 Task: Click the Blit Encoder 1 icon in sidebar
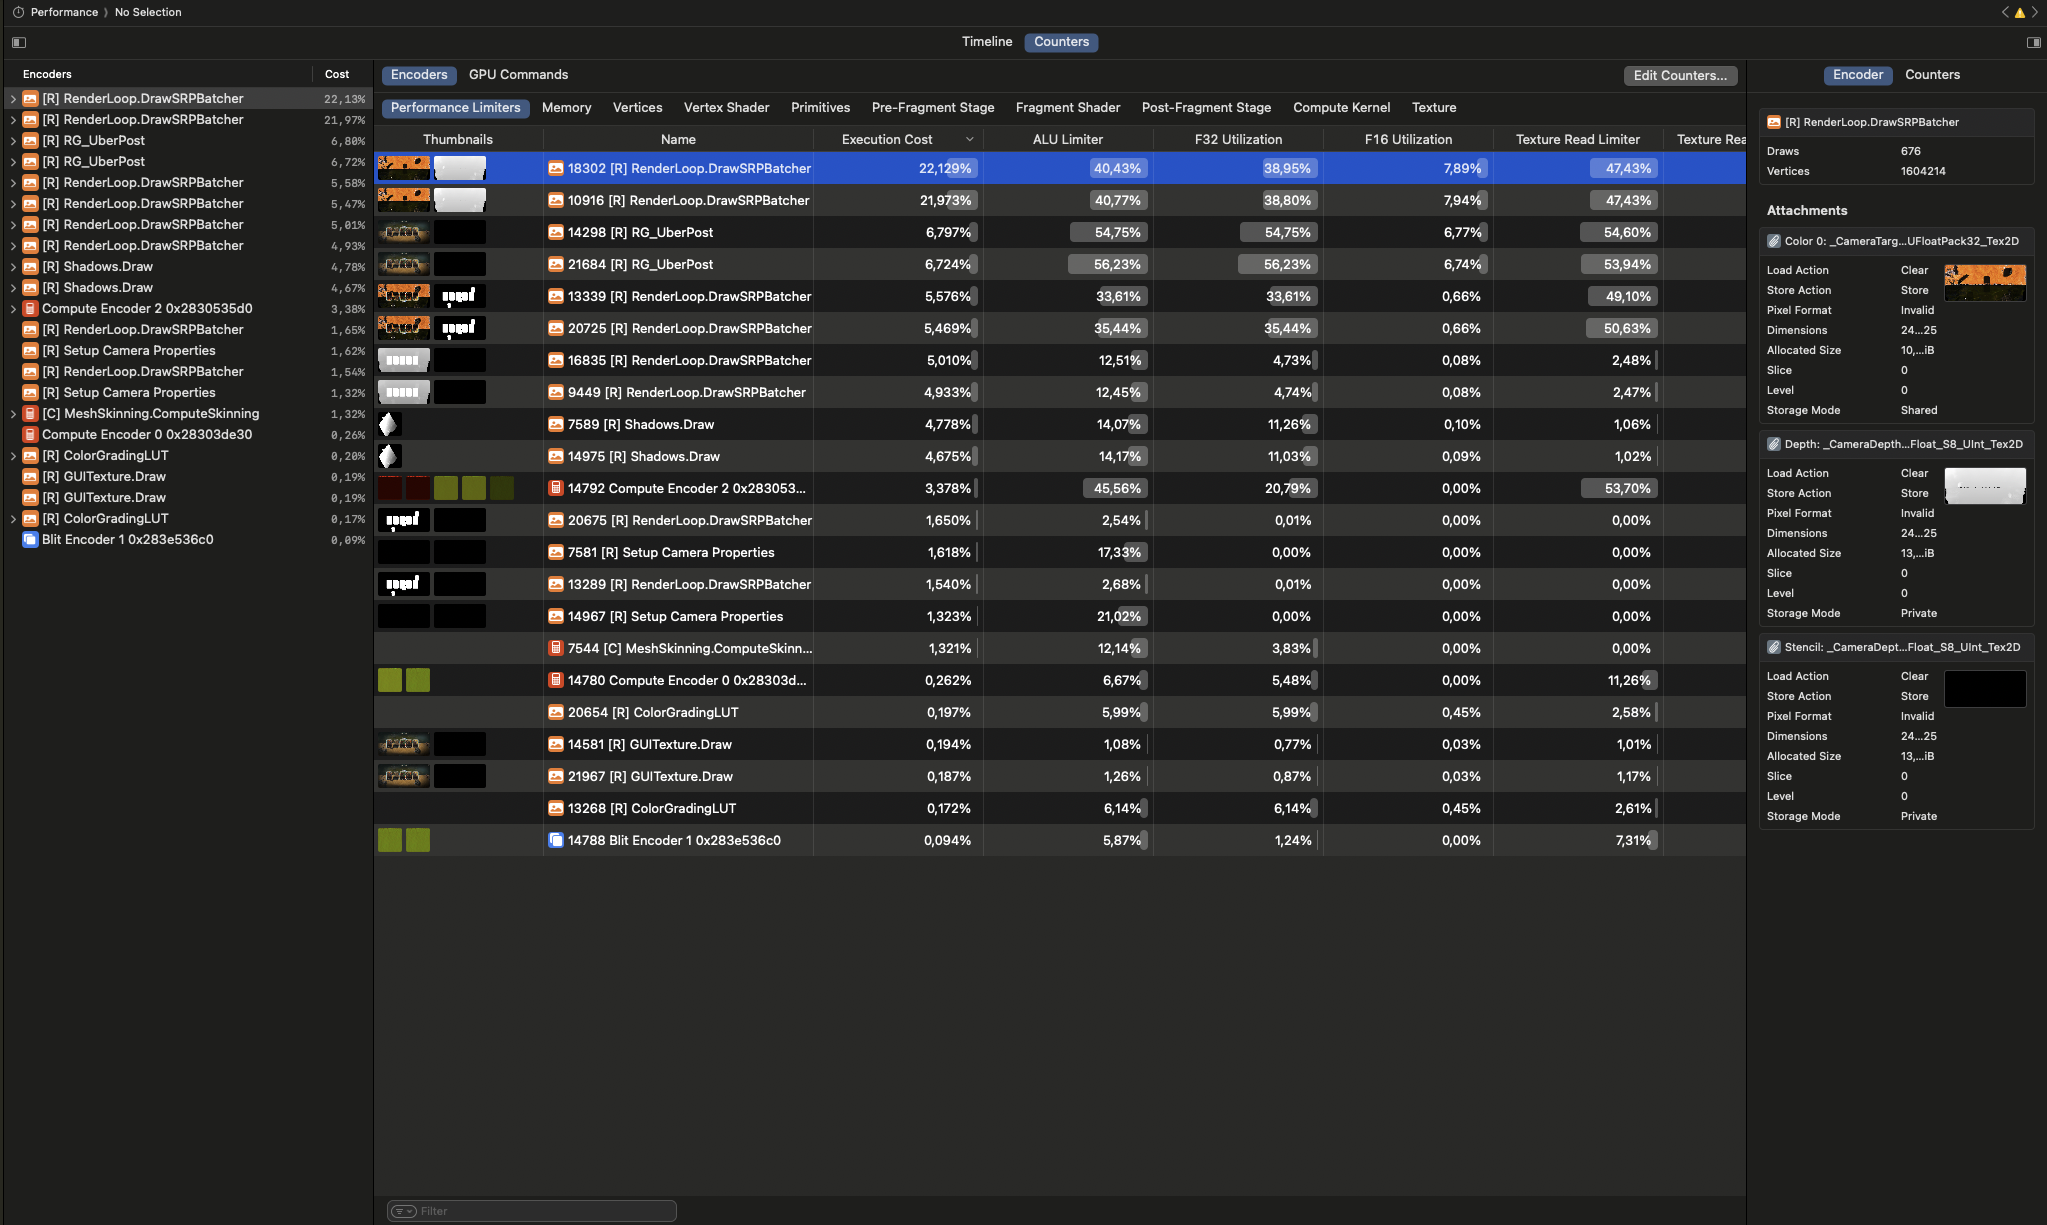point(30,540)
